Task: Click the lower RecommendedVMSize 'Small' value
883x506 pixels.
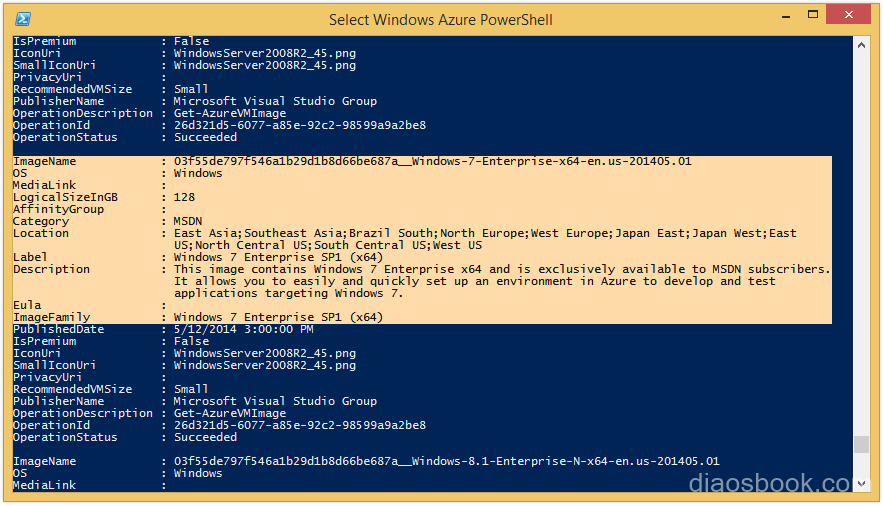Action: (x=191, y=389)
